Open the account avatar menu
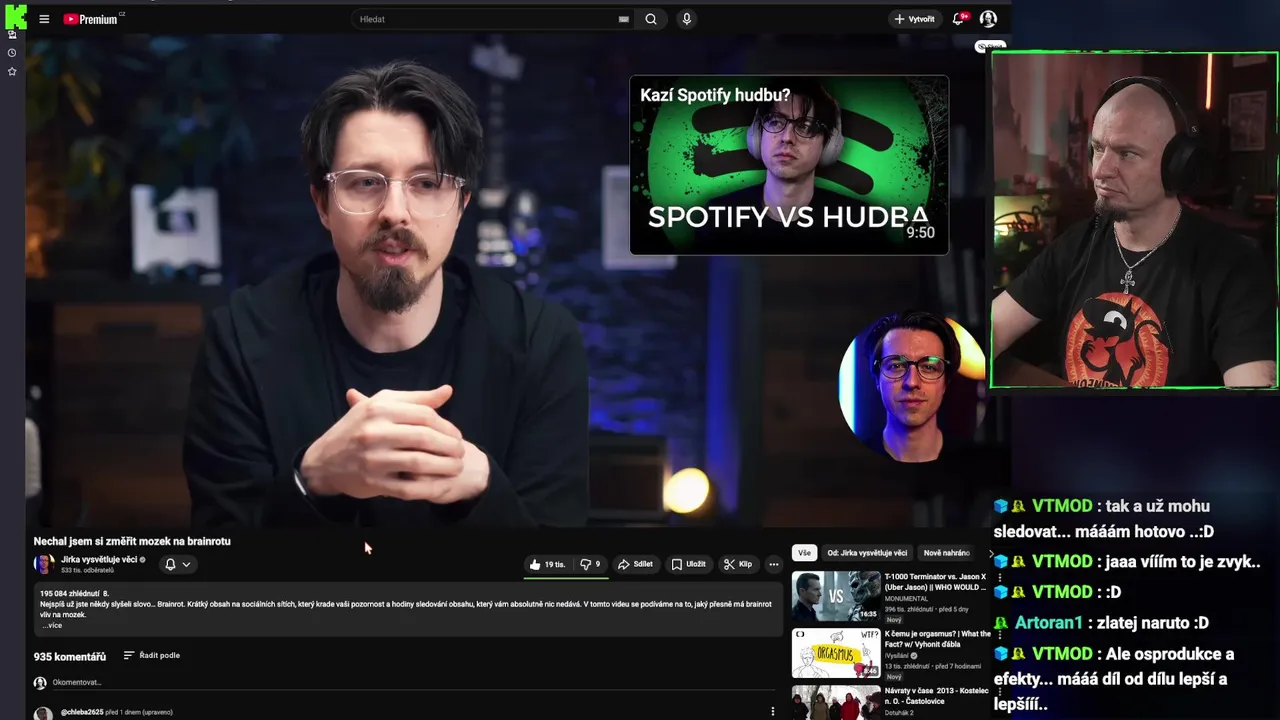Image resolution: width=1280 pixels, height=720 pixels. click(988, 19)
